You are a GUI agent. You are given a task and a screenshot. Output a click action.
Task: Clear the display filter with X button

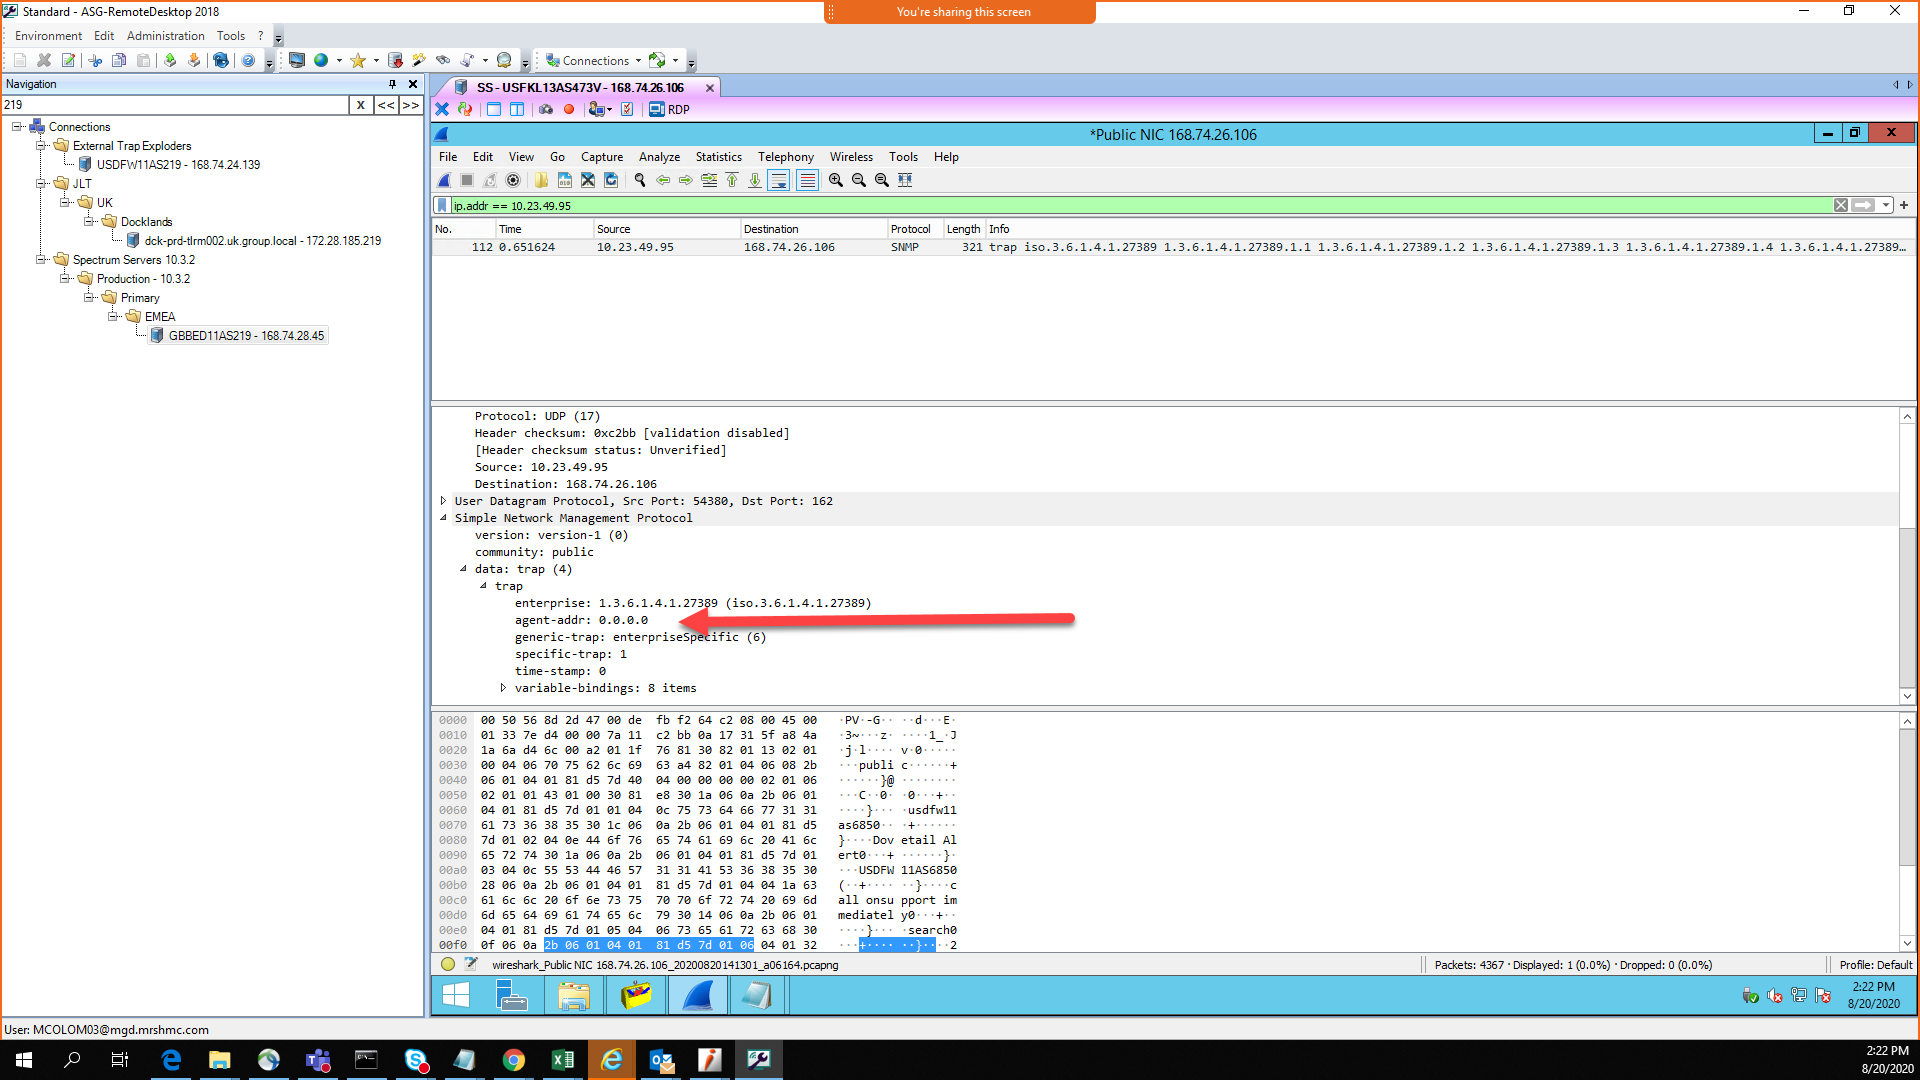click(1841, 205)
